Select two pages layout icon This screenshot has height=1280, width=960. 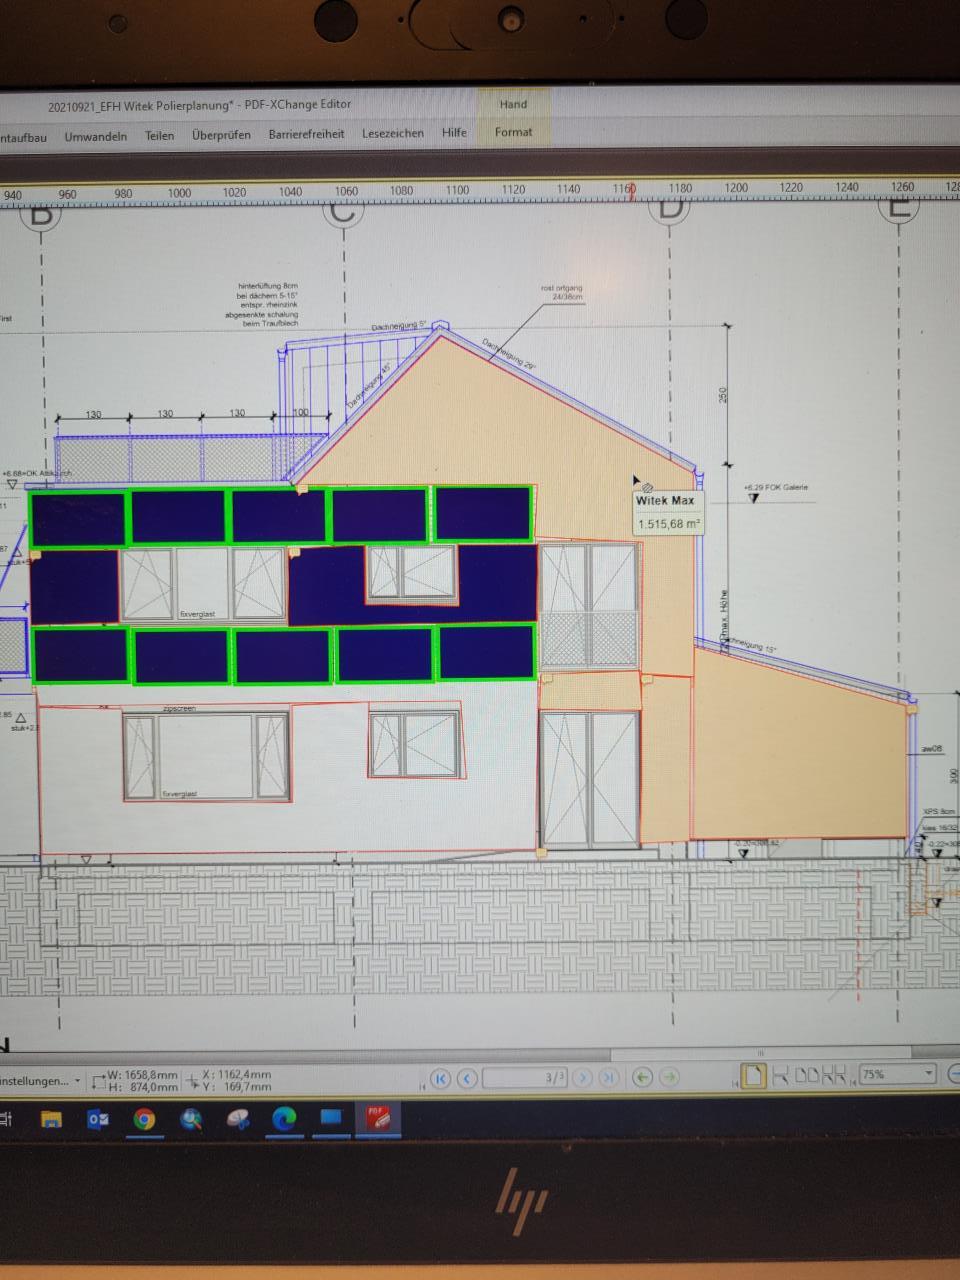(807, 1076)
